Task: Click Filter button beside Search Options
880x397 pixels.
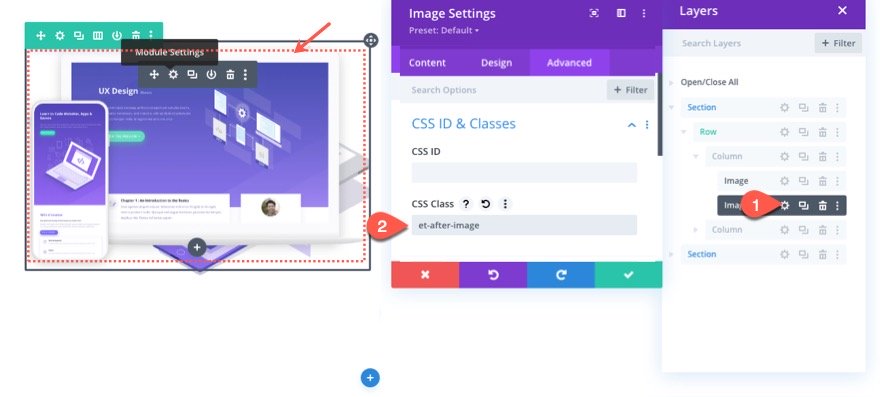Action: tap(630, 90)
